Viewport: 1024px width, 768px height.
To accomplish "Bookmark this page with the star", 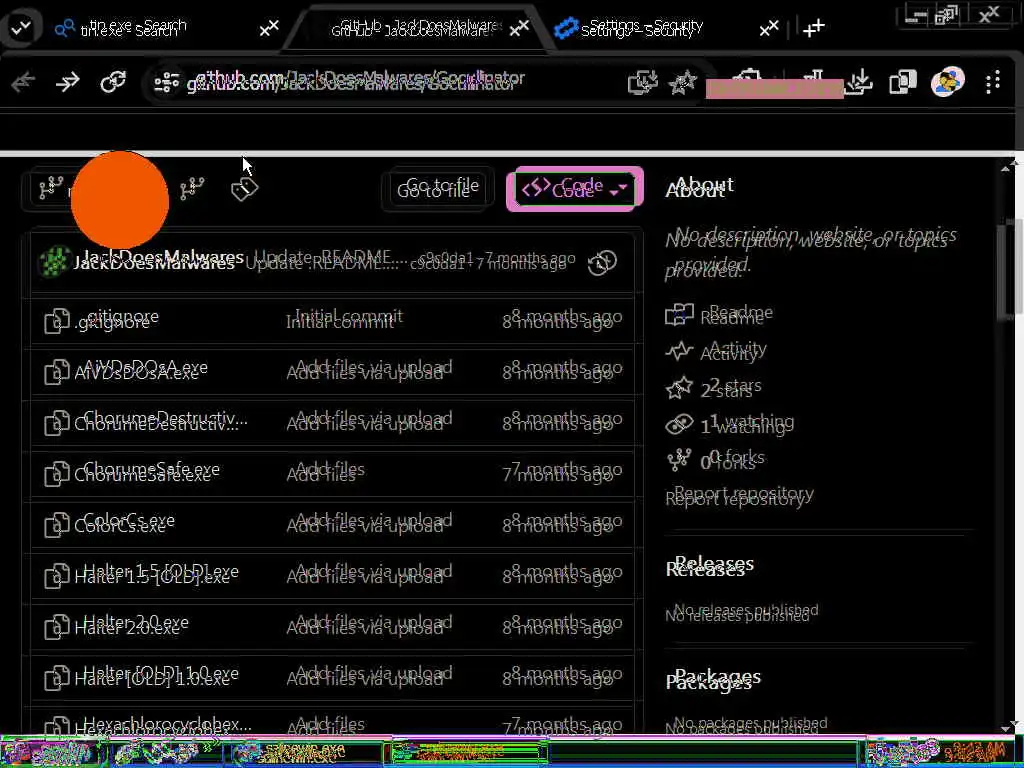I will tap(683, 82).
